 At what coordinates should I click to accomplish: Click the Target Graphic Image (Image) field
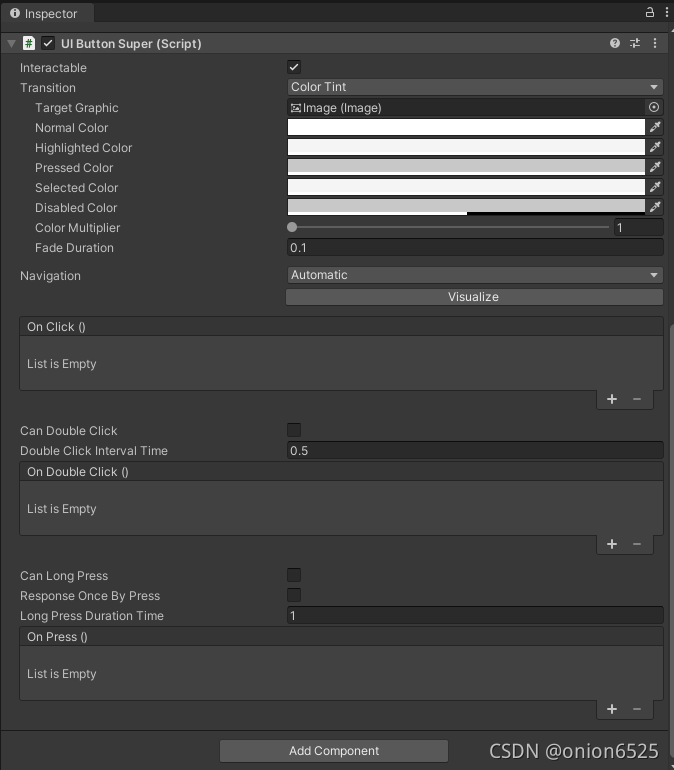[465, 108]
